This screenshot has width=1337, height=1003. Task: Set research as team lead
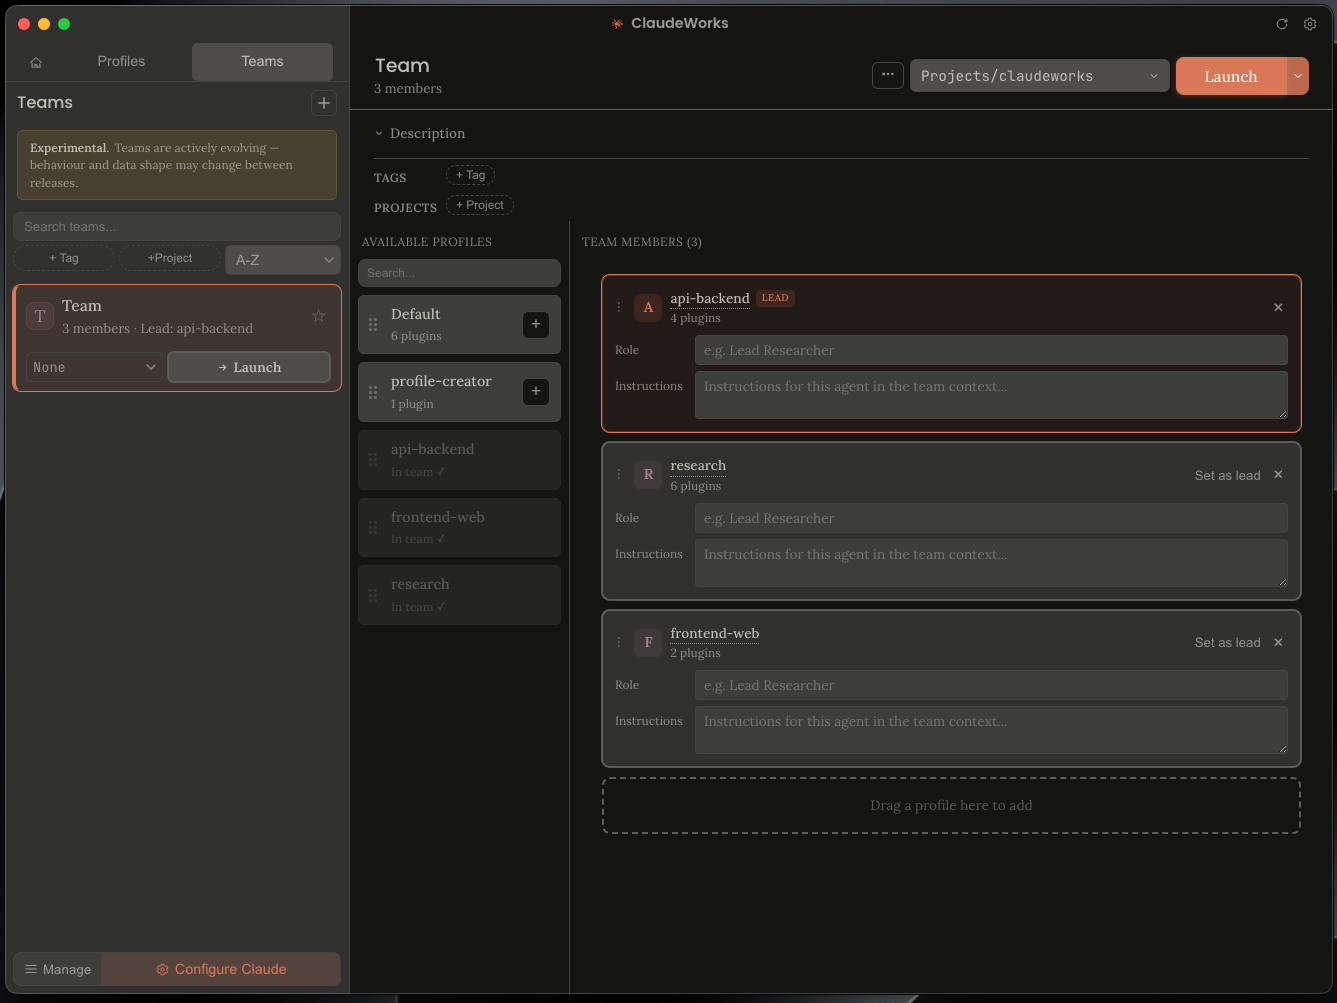[1228, 475]
